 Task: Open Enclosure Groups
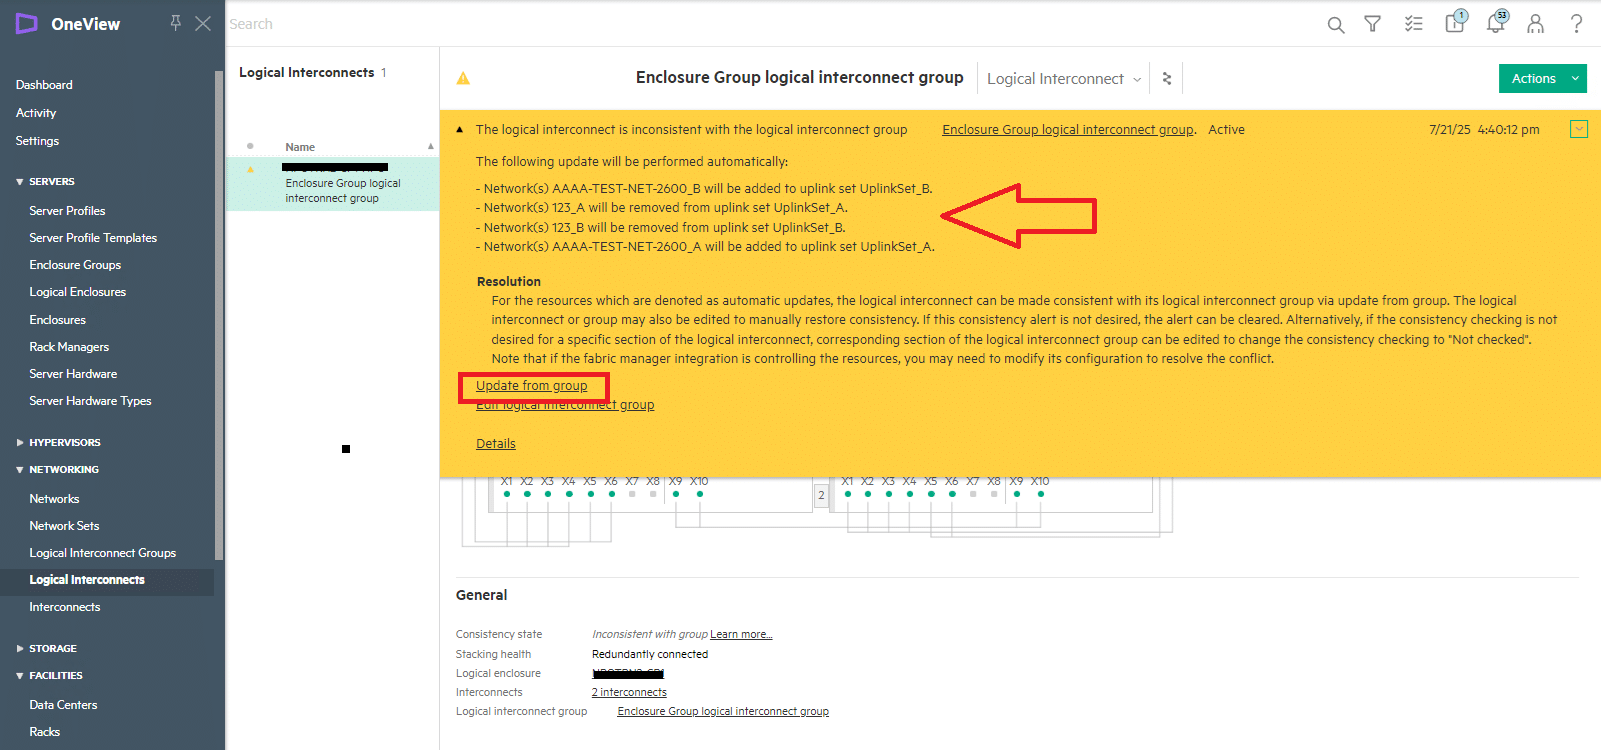pos(75,265)
